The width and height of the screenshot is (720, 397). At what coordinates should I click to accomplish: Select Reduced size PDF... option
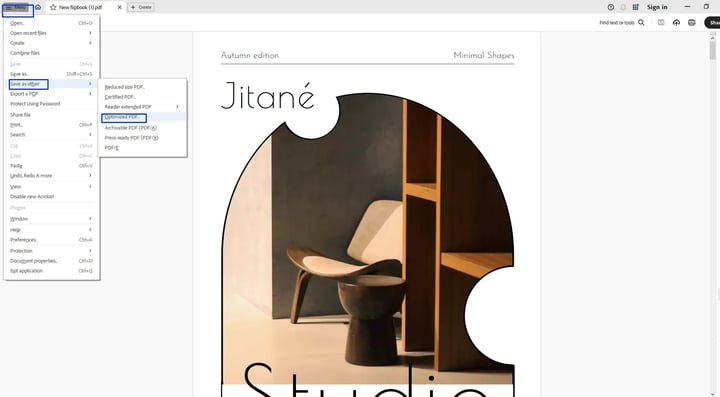pyautogui.click(x=142, y=87)
